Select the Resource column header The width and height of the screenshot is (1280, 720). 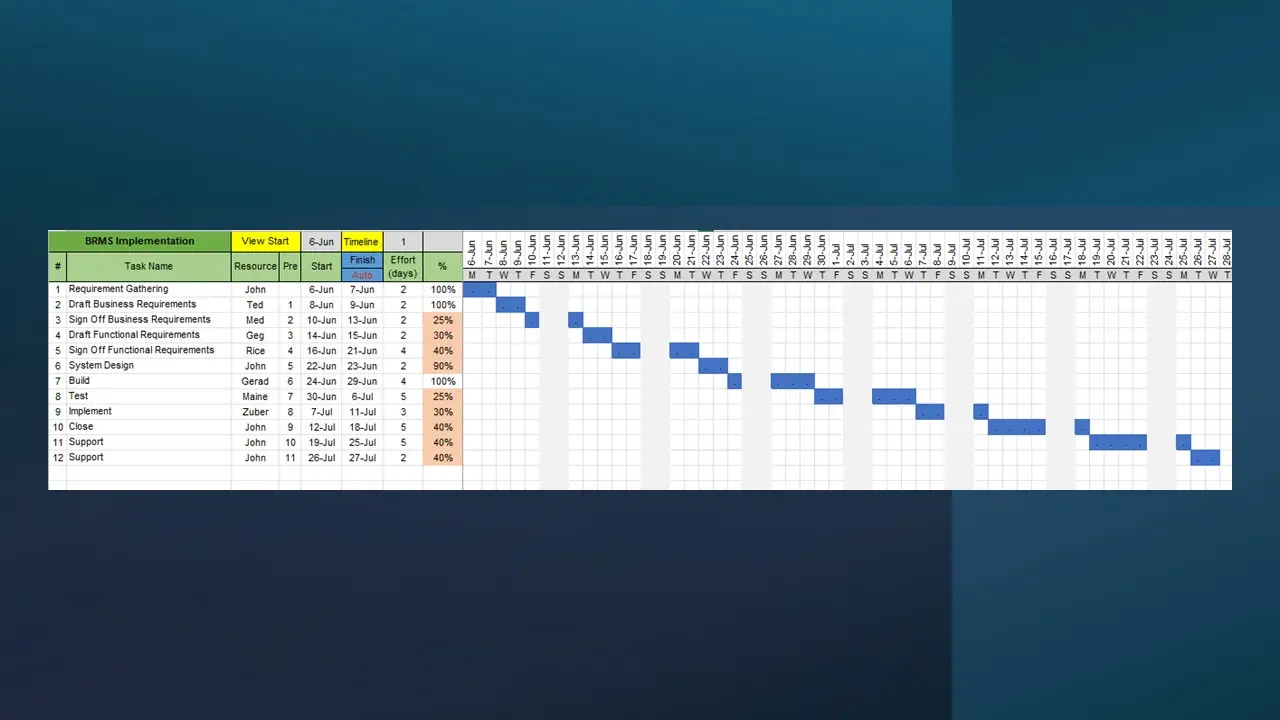click(x=255, y=267)
